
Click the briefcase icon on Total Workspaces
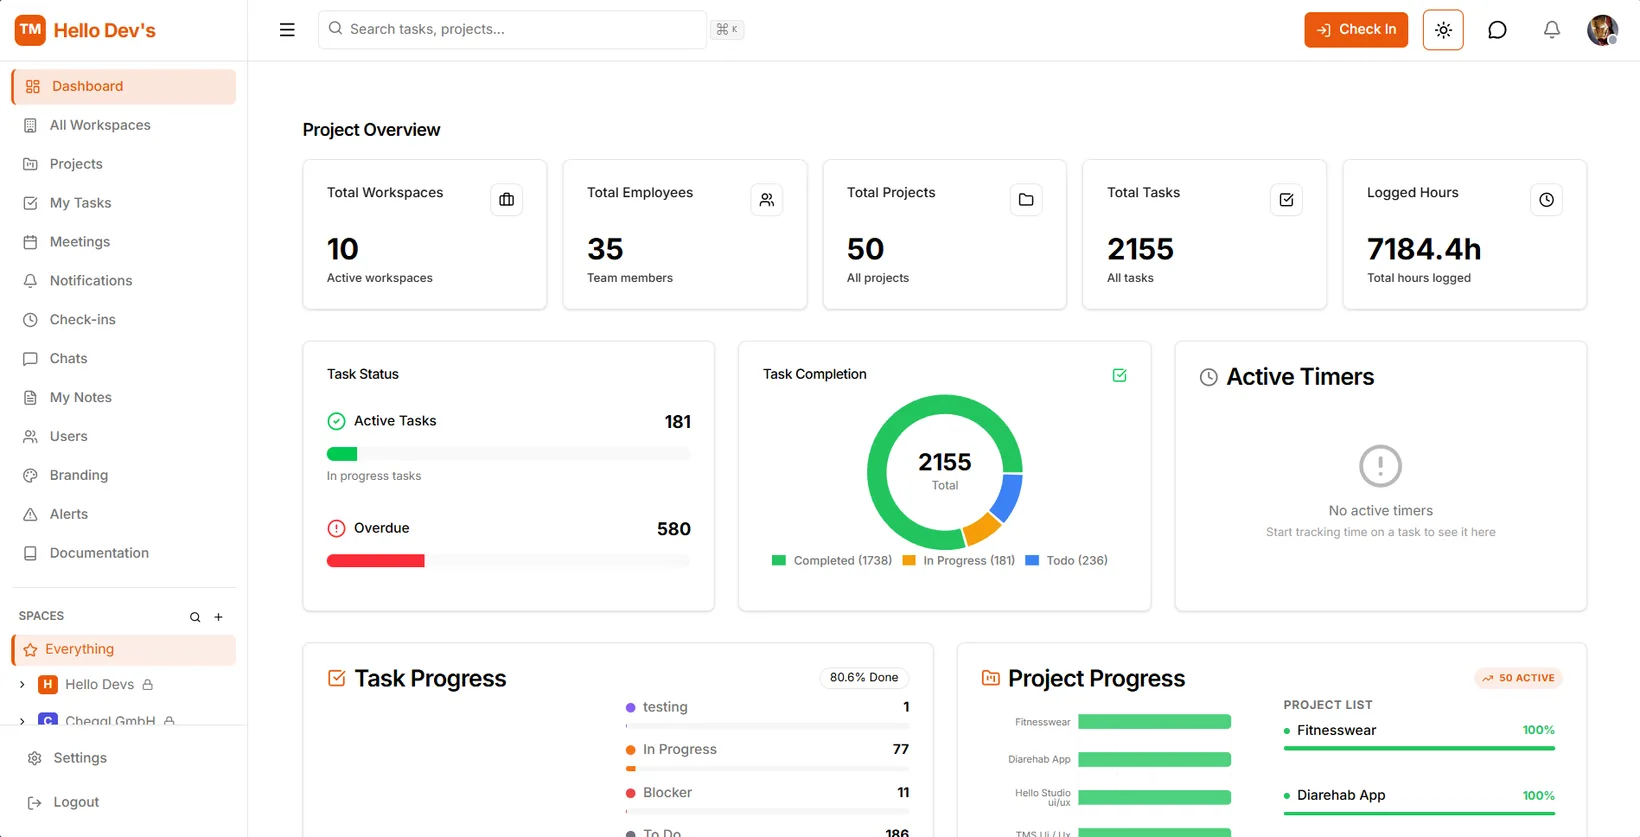tap(507, 200)
